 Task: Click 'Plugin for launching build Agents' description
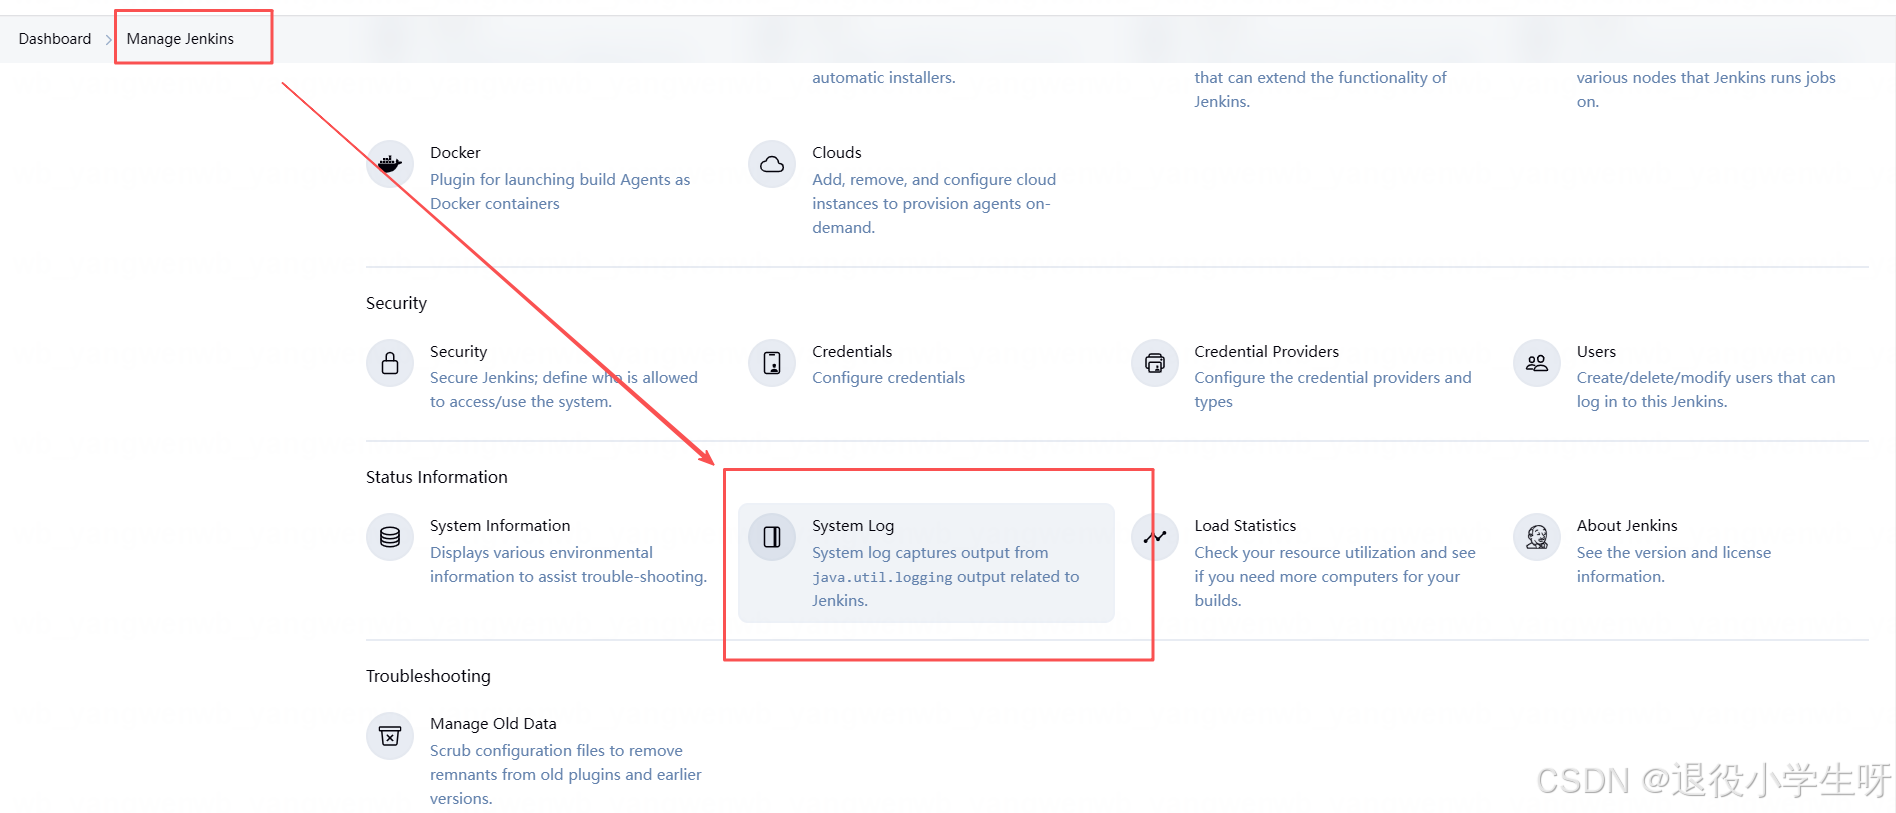[x=560, y=191]
